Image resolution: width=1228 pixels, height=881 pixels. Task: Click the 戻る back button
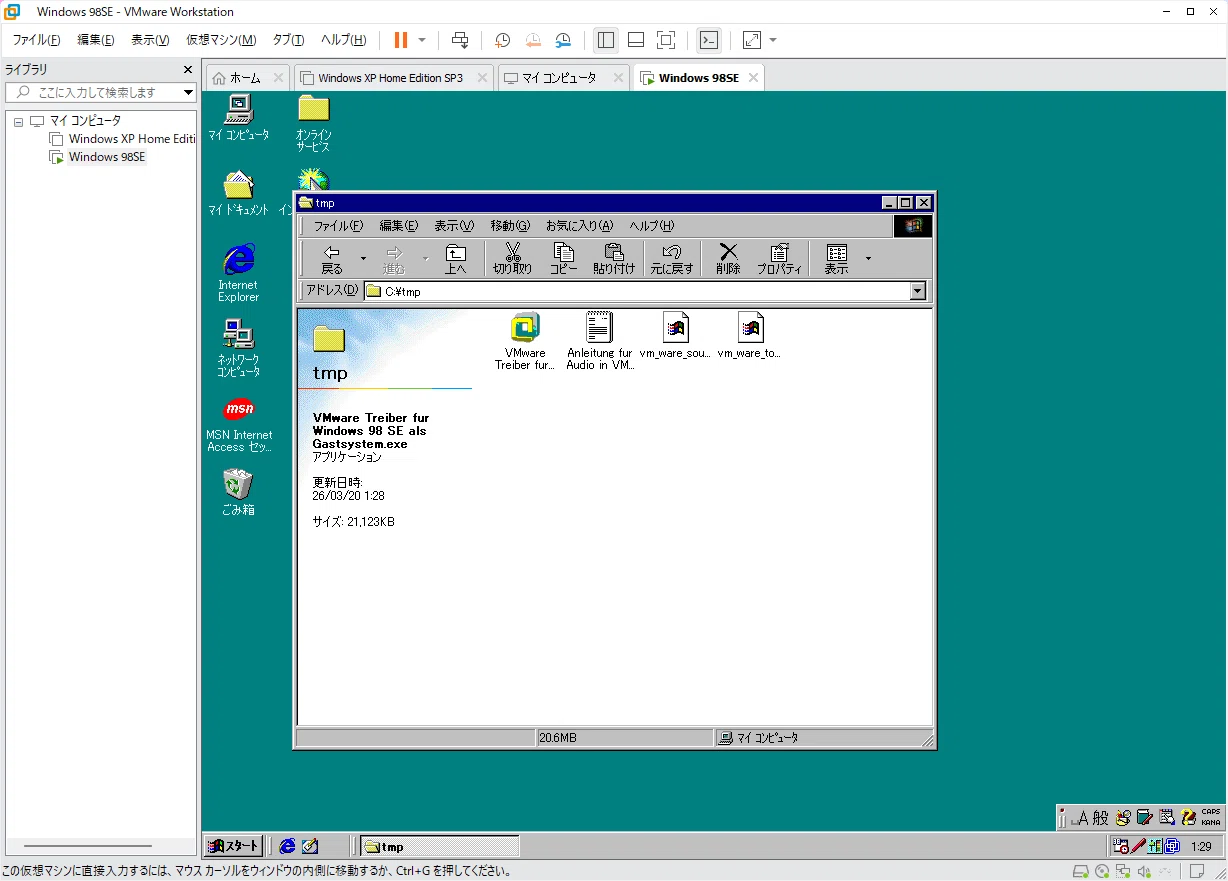pos(332,259)
